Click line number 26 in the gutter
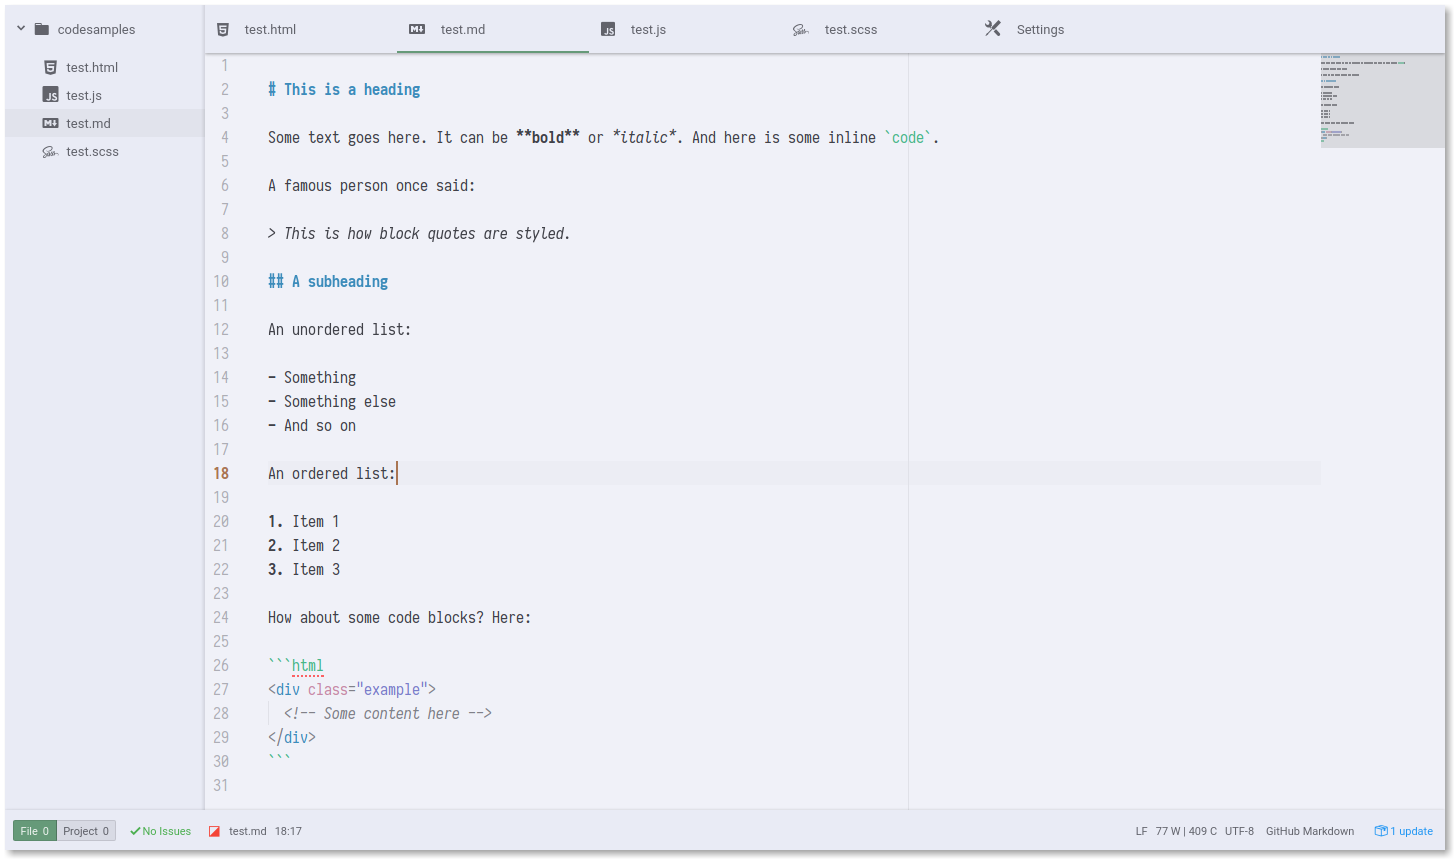The image size is (1454, 859). tap(221, 665)
